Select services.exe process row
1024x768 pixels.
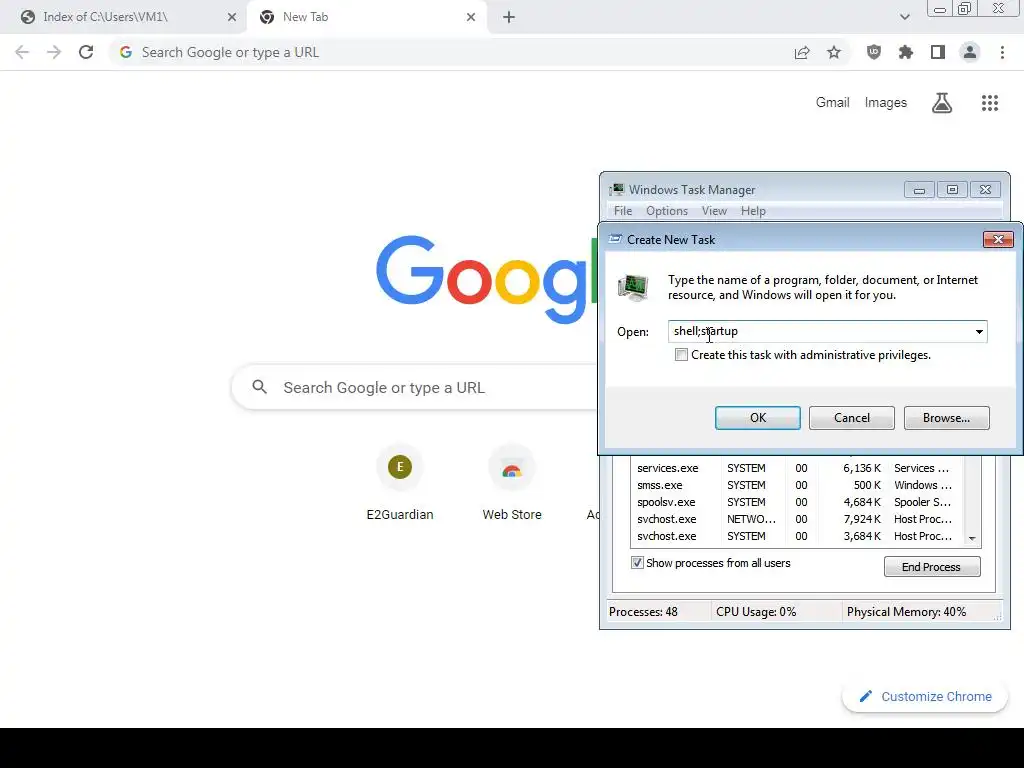pyautogui.click(x=797, y=468)
